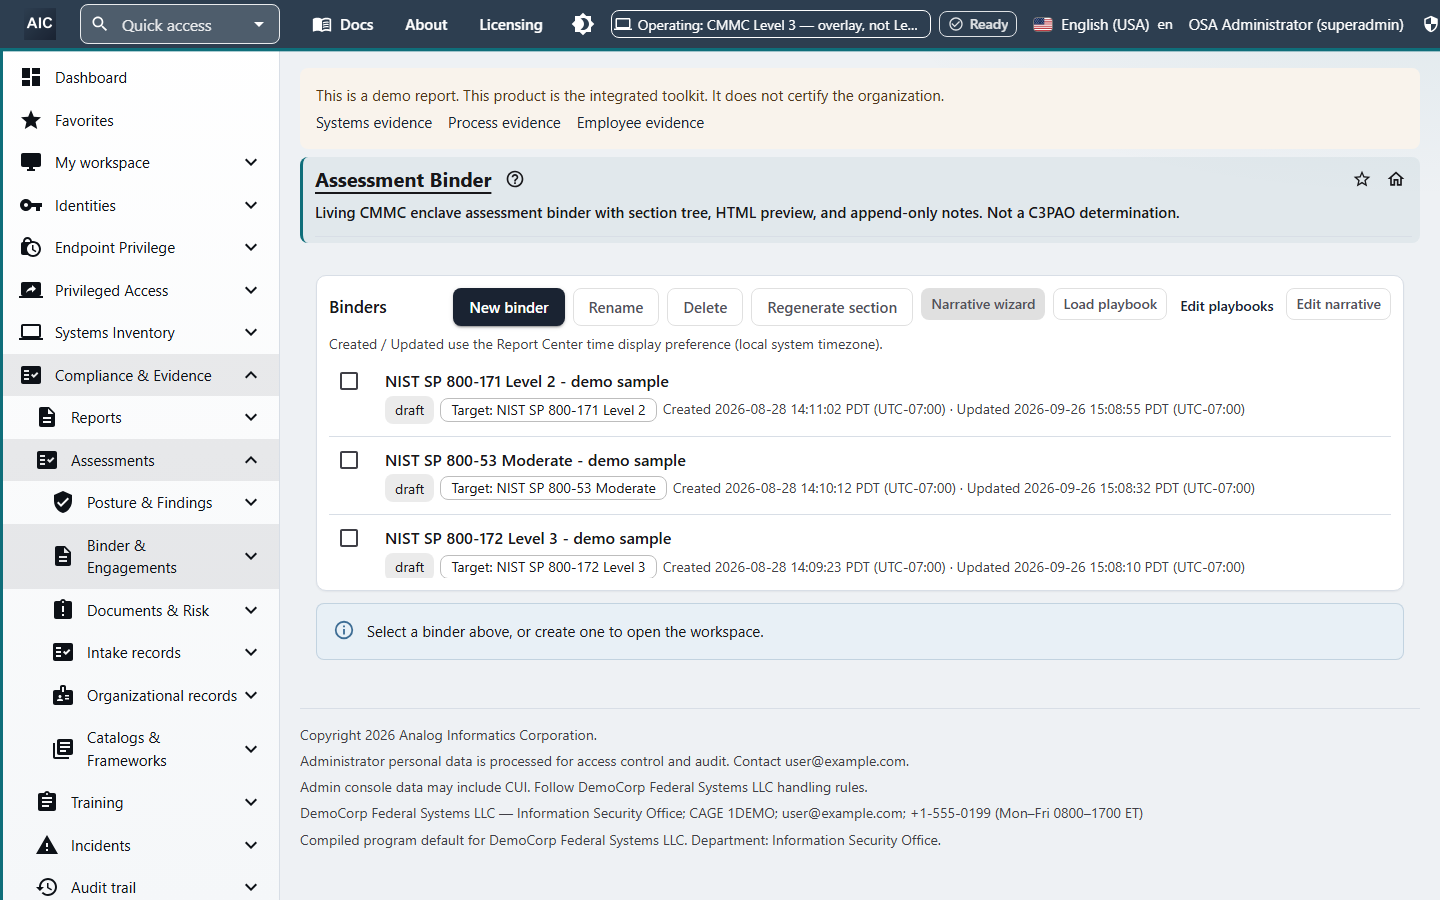Expand the My workspace menu
Screen dimensions: 1440x900
251,162
